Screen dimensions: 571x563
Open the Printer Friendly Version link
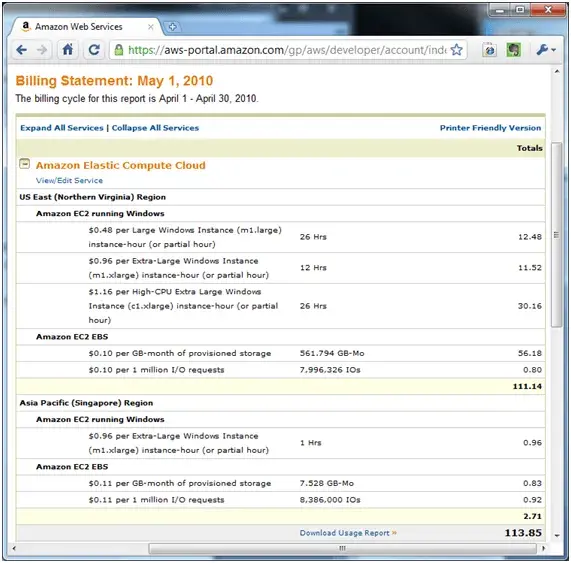point(490,128)
